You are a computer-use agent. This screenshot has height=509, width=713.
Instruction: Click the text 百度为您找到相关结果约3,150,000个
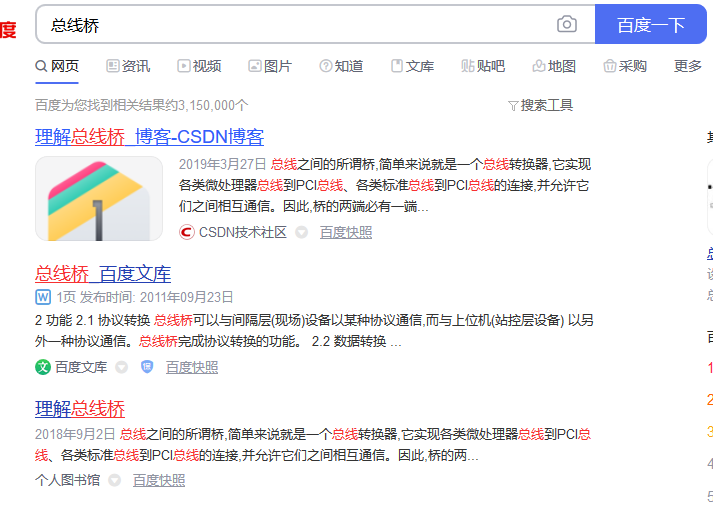click(x=142, y=105)
